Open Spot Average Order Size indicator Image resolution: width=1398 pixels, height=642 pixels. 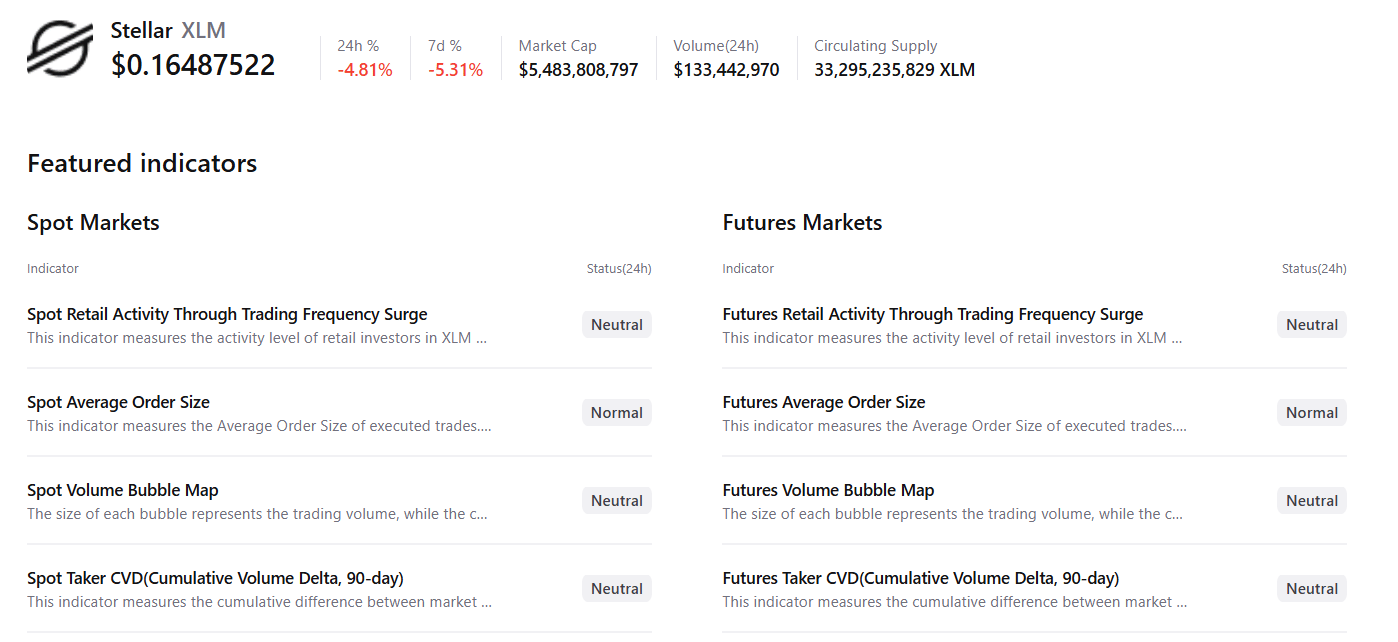[118, 403]
